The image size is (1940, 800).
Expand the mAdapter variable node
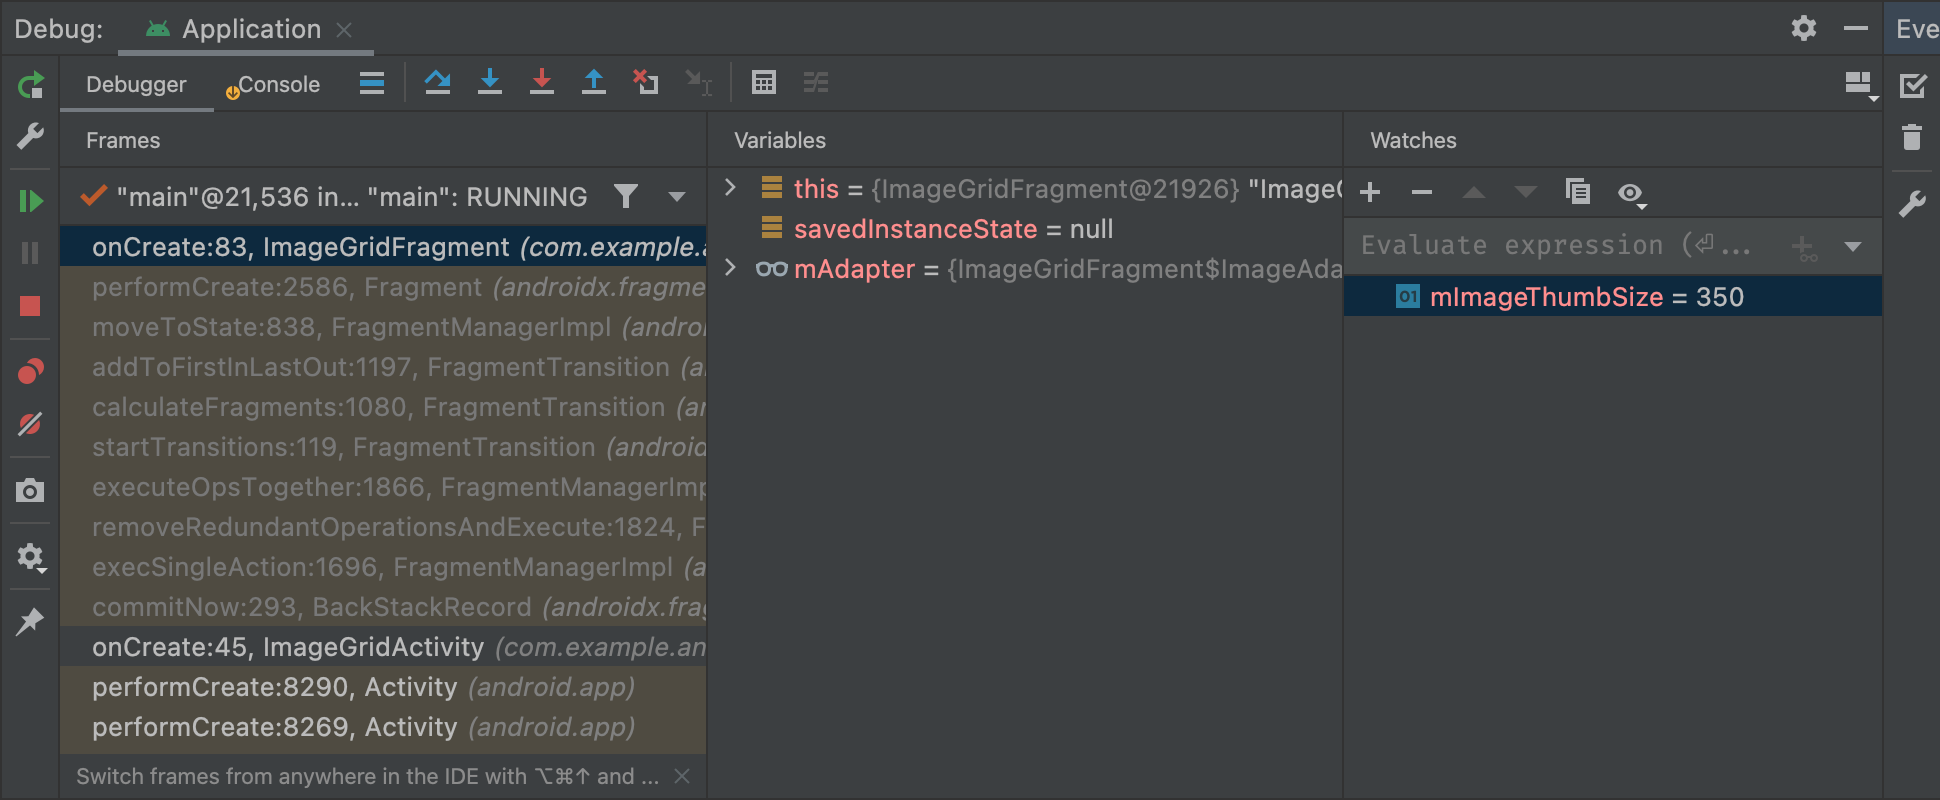[731, 268]
